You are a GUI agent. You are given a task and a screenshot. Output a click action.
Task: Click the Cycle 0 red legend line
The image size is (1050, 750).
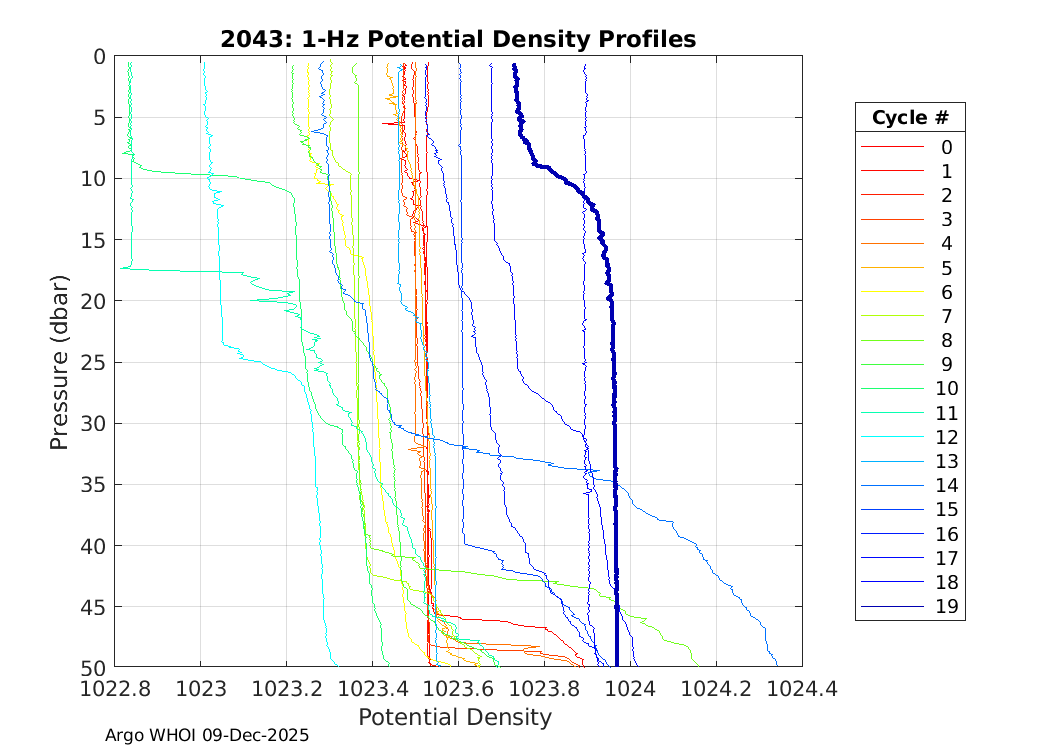[892, 147]
